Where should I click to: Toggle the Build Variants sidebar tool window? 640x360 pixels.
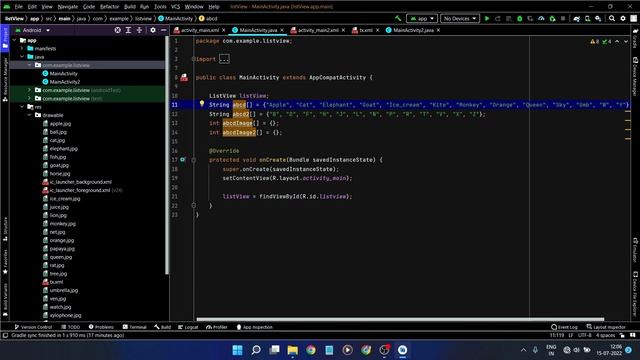click(x=5, y=300)
